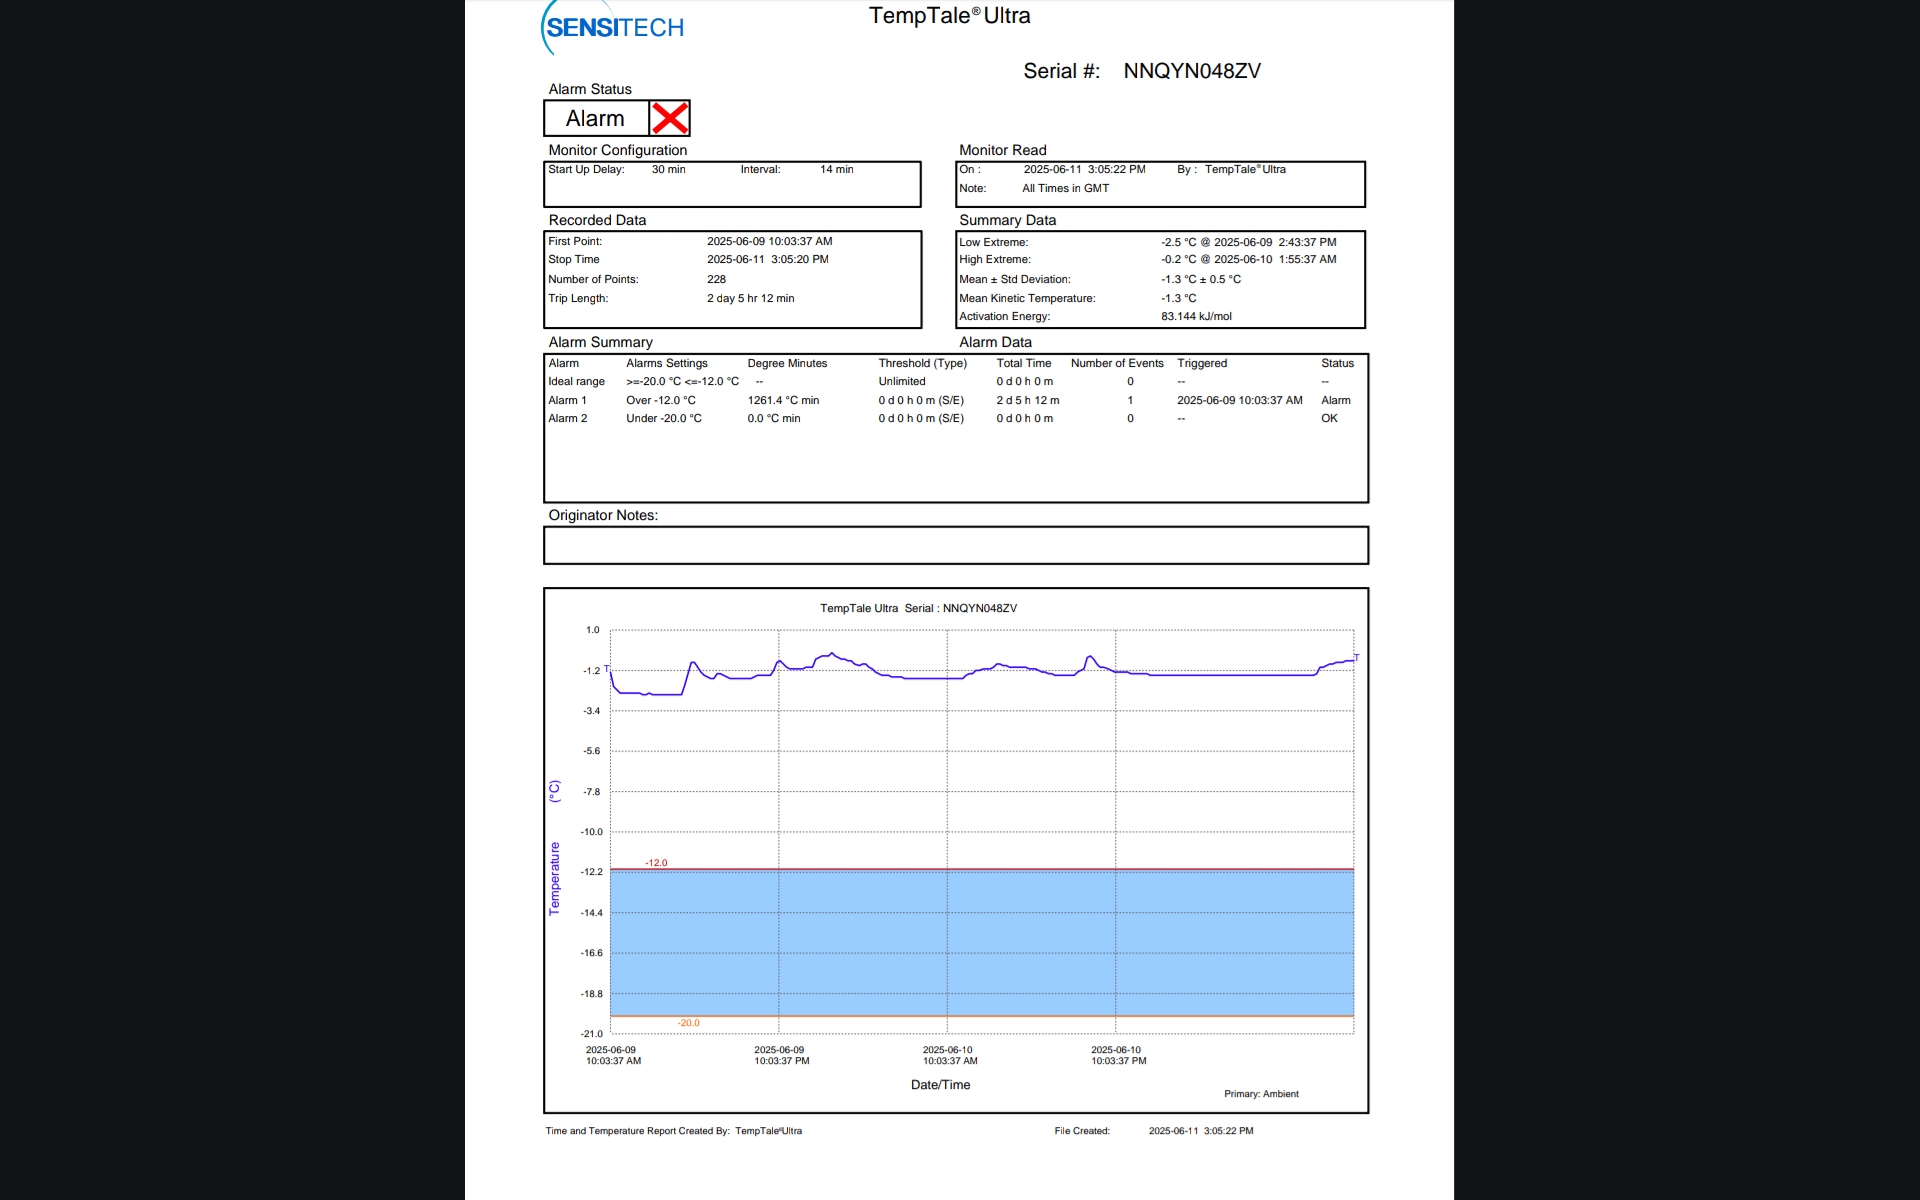
Task: Click the -20.0 lower alarm limit label
Action: point(688,1023)
